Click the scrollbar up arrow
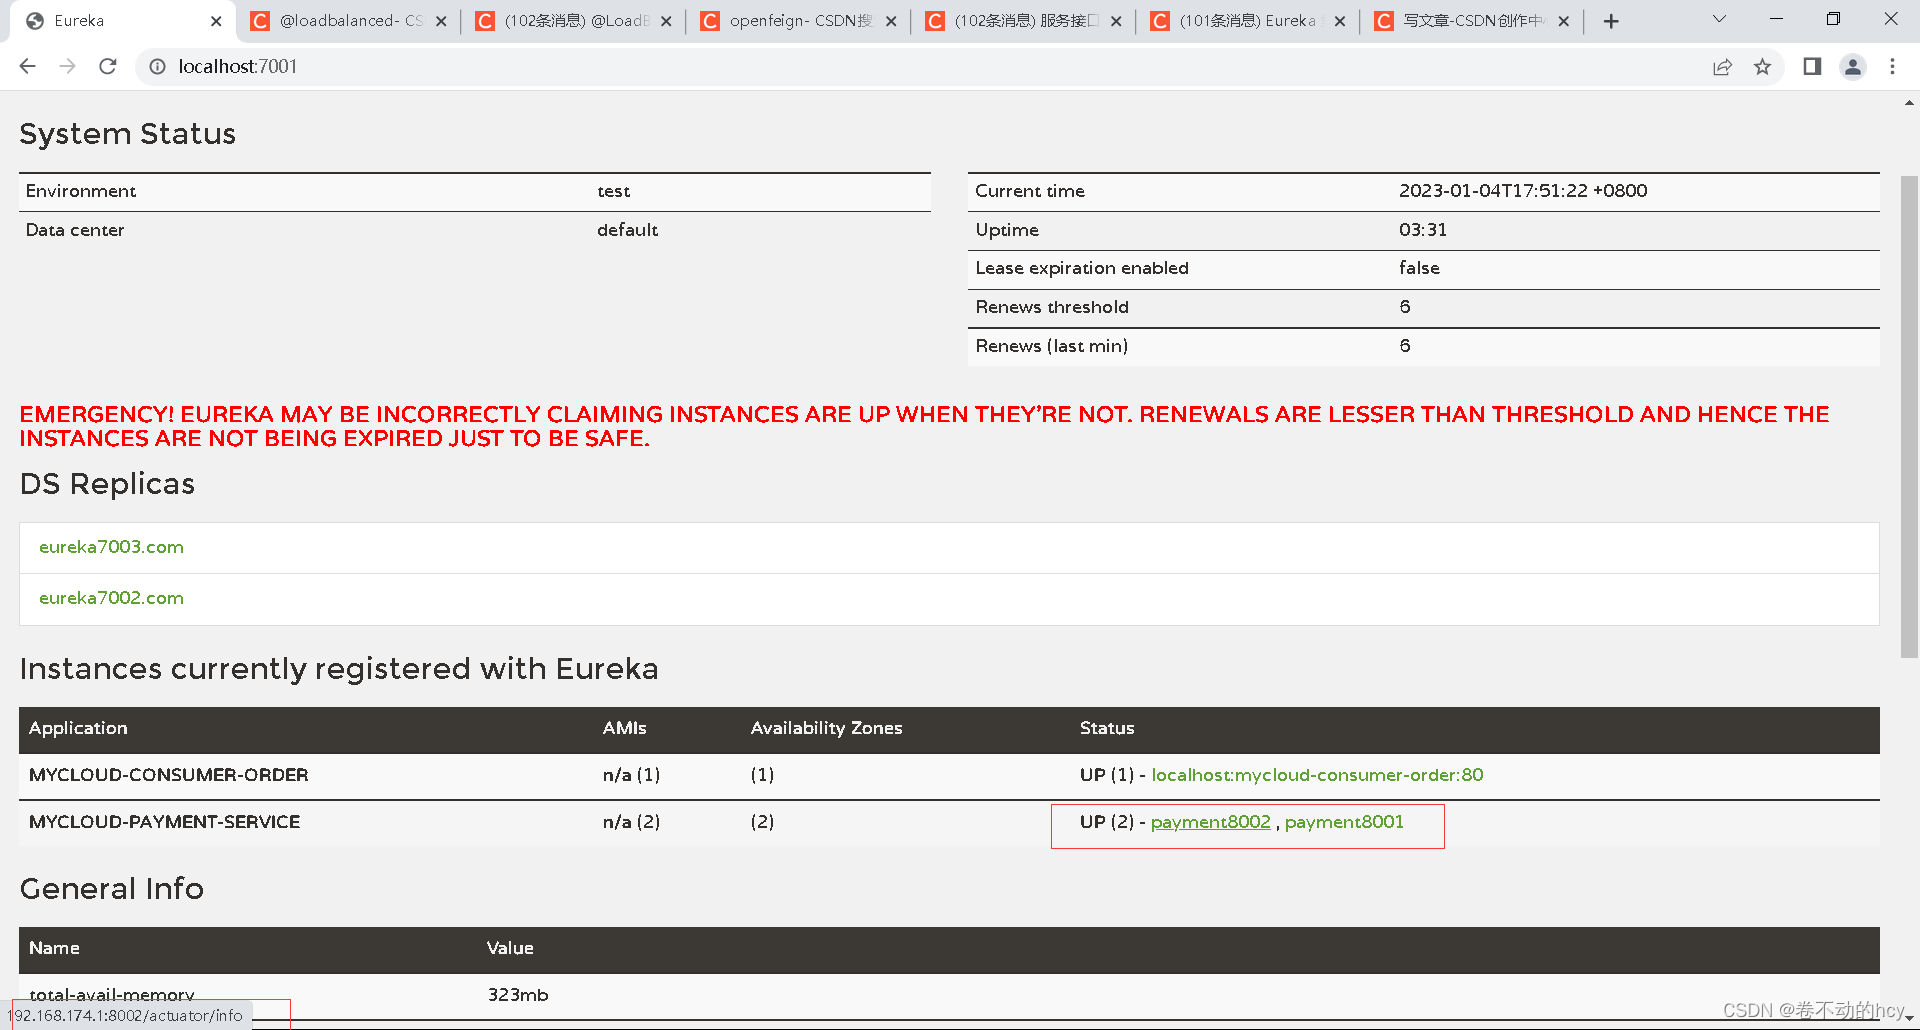 tap(1908, 101)
